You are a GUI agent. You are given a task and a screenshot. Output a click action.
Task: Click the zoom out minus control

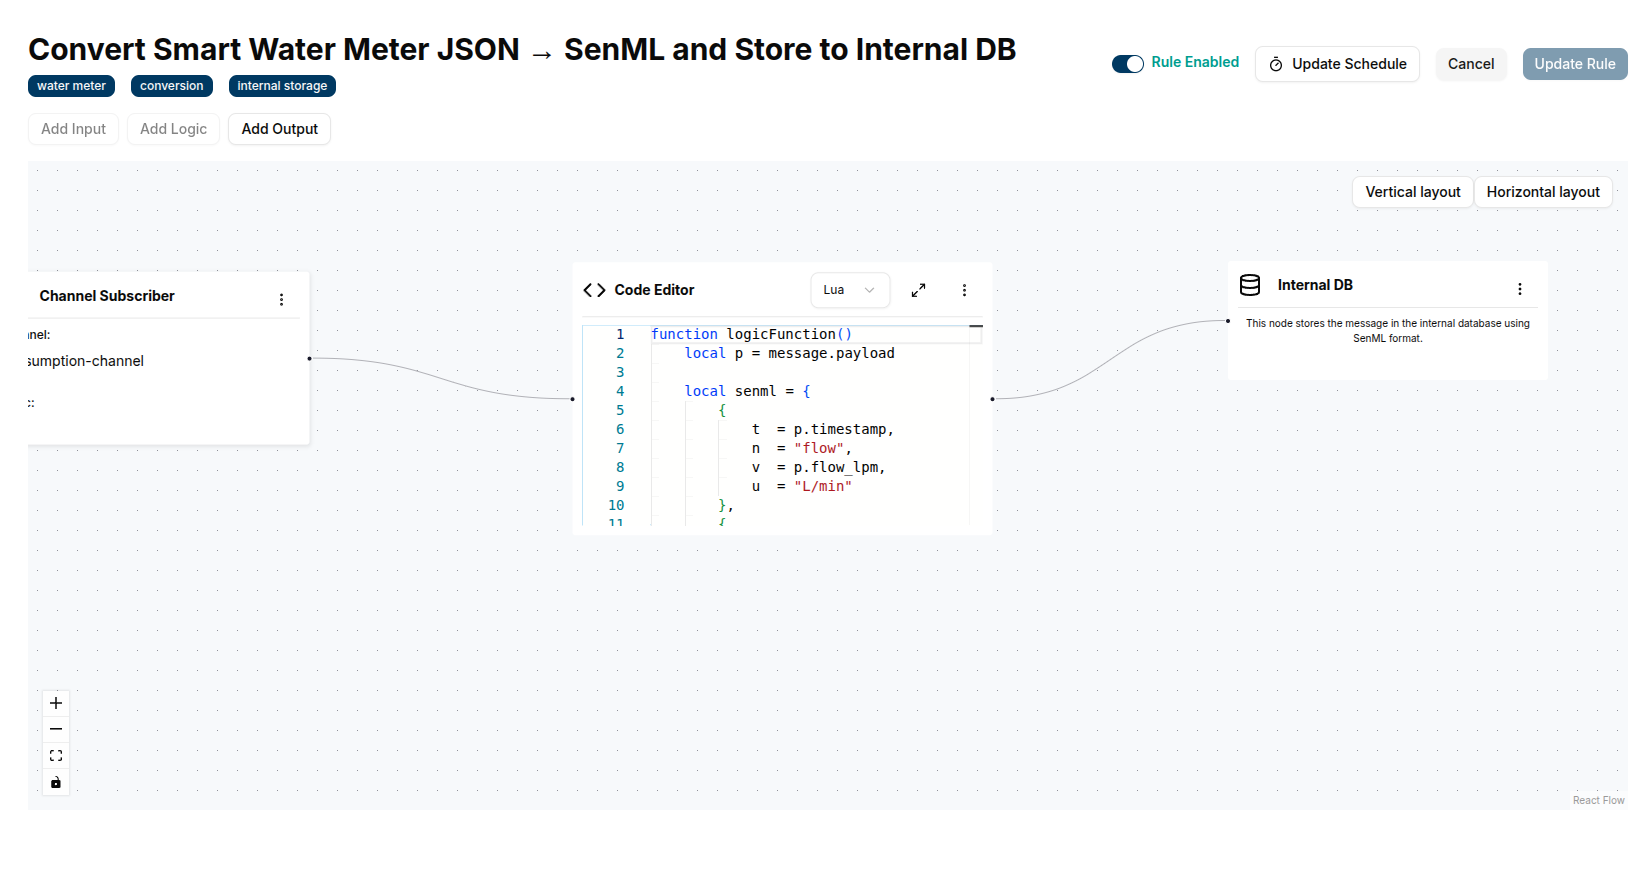click(x=56, y=729)
